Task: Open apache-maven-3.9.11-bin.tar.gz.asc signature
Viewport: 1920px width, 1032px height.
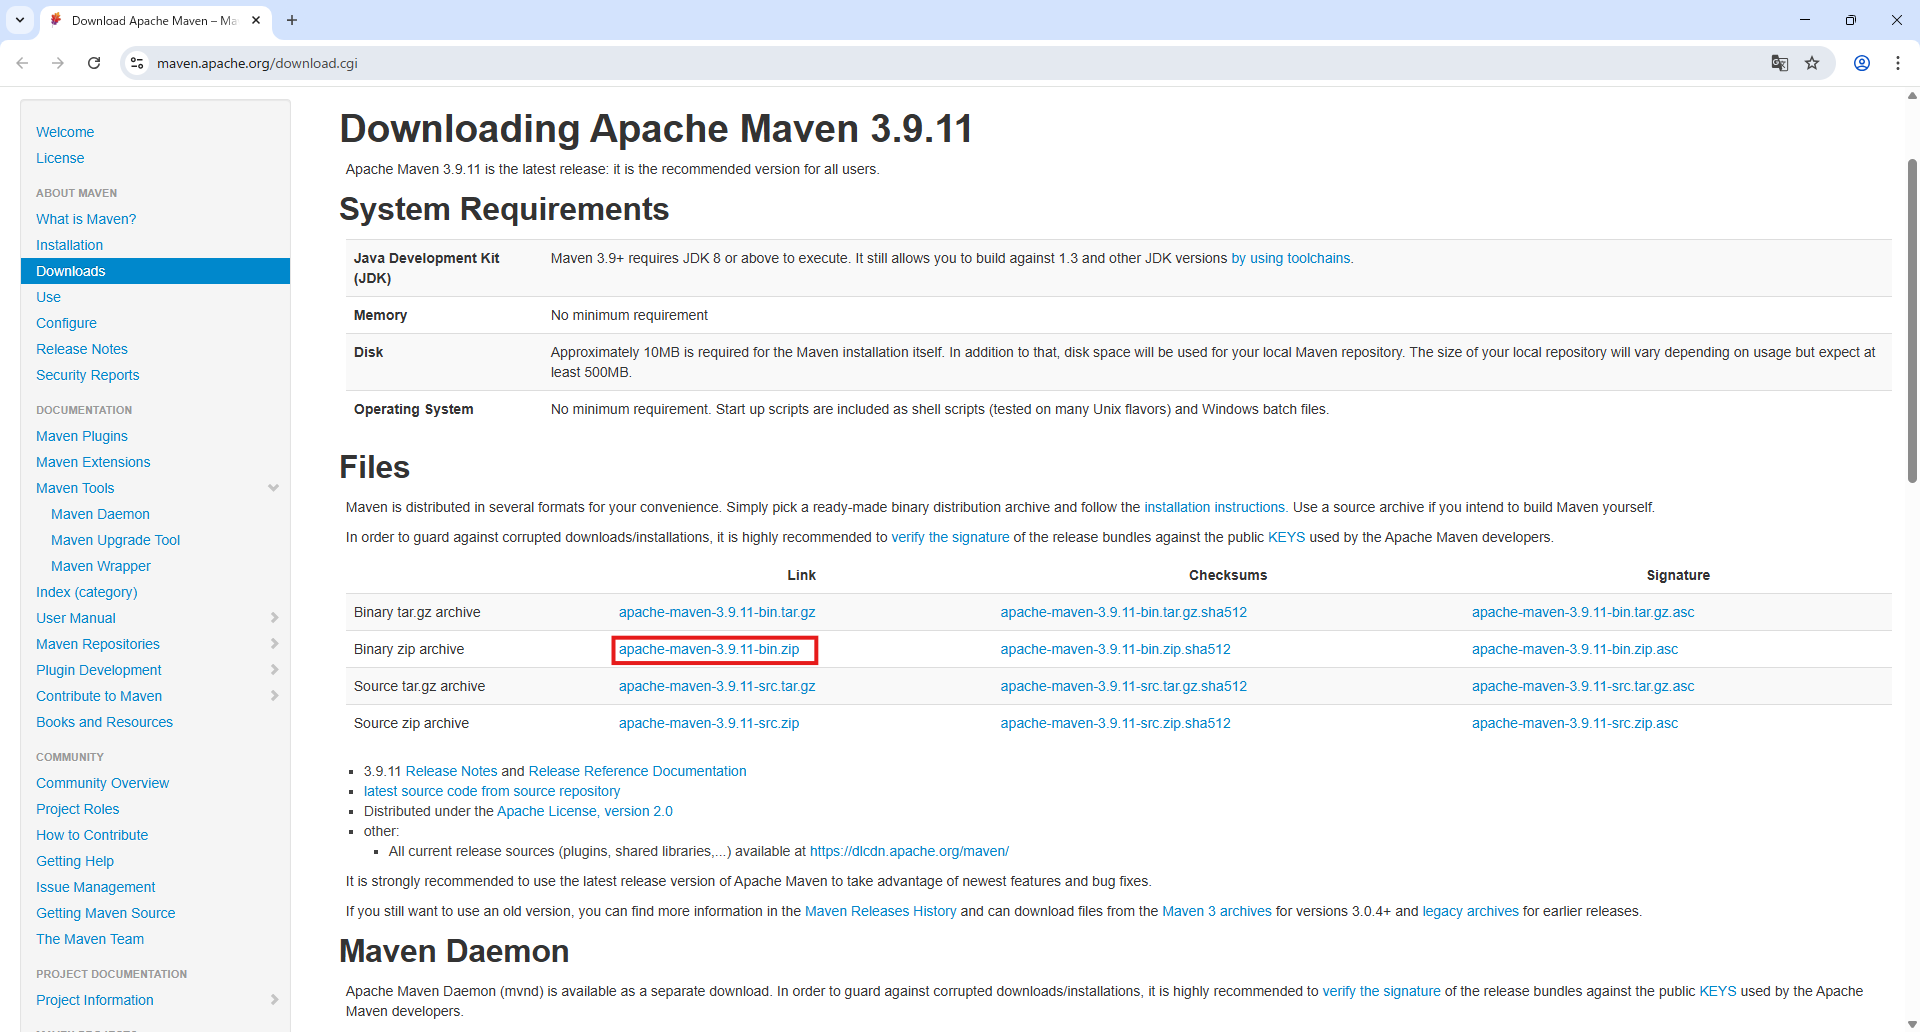Action: [x=1583, y=612]
